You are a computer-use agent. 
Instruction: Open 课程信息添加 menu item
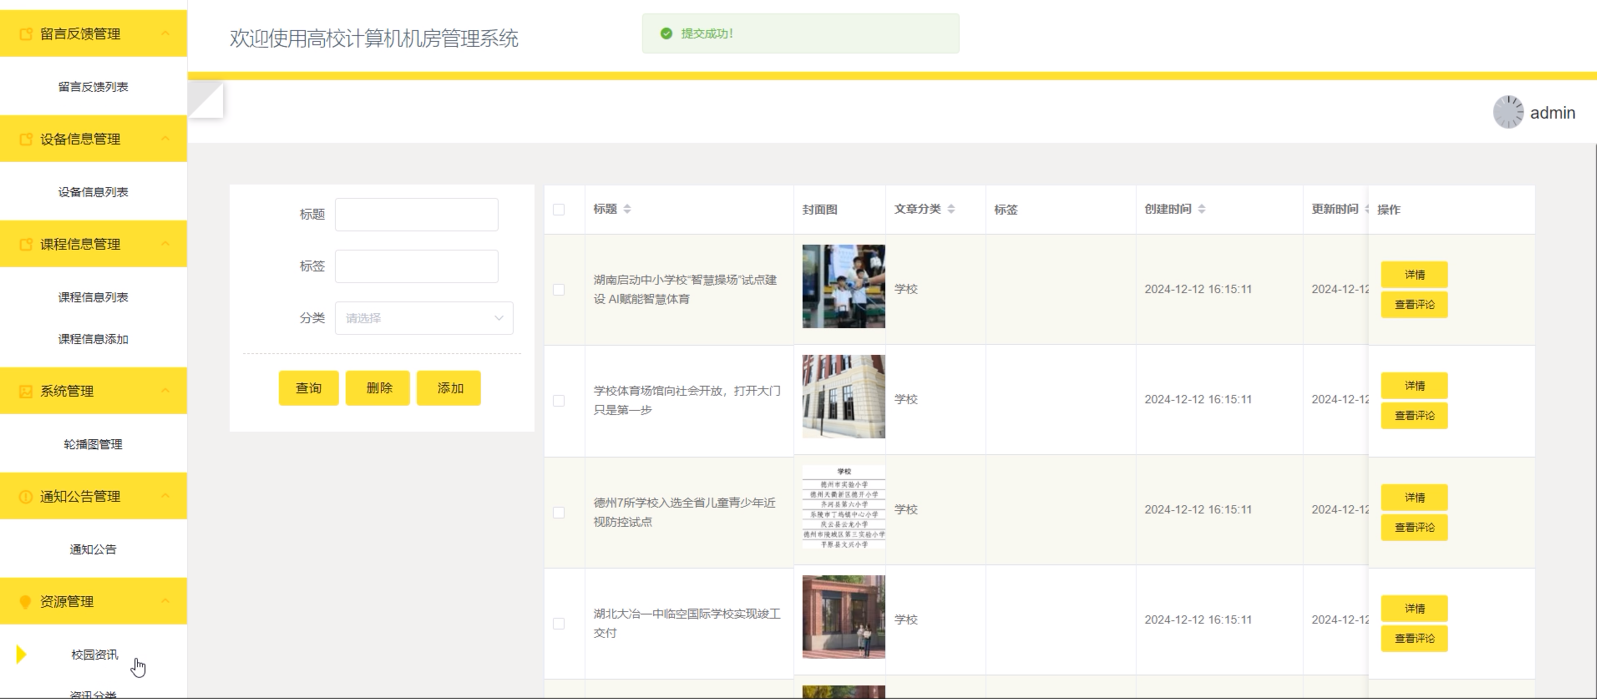coord(93,339)
